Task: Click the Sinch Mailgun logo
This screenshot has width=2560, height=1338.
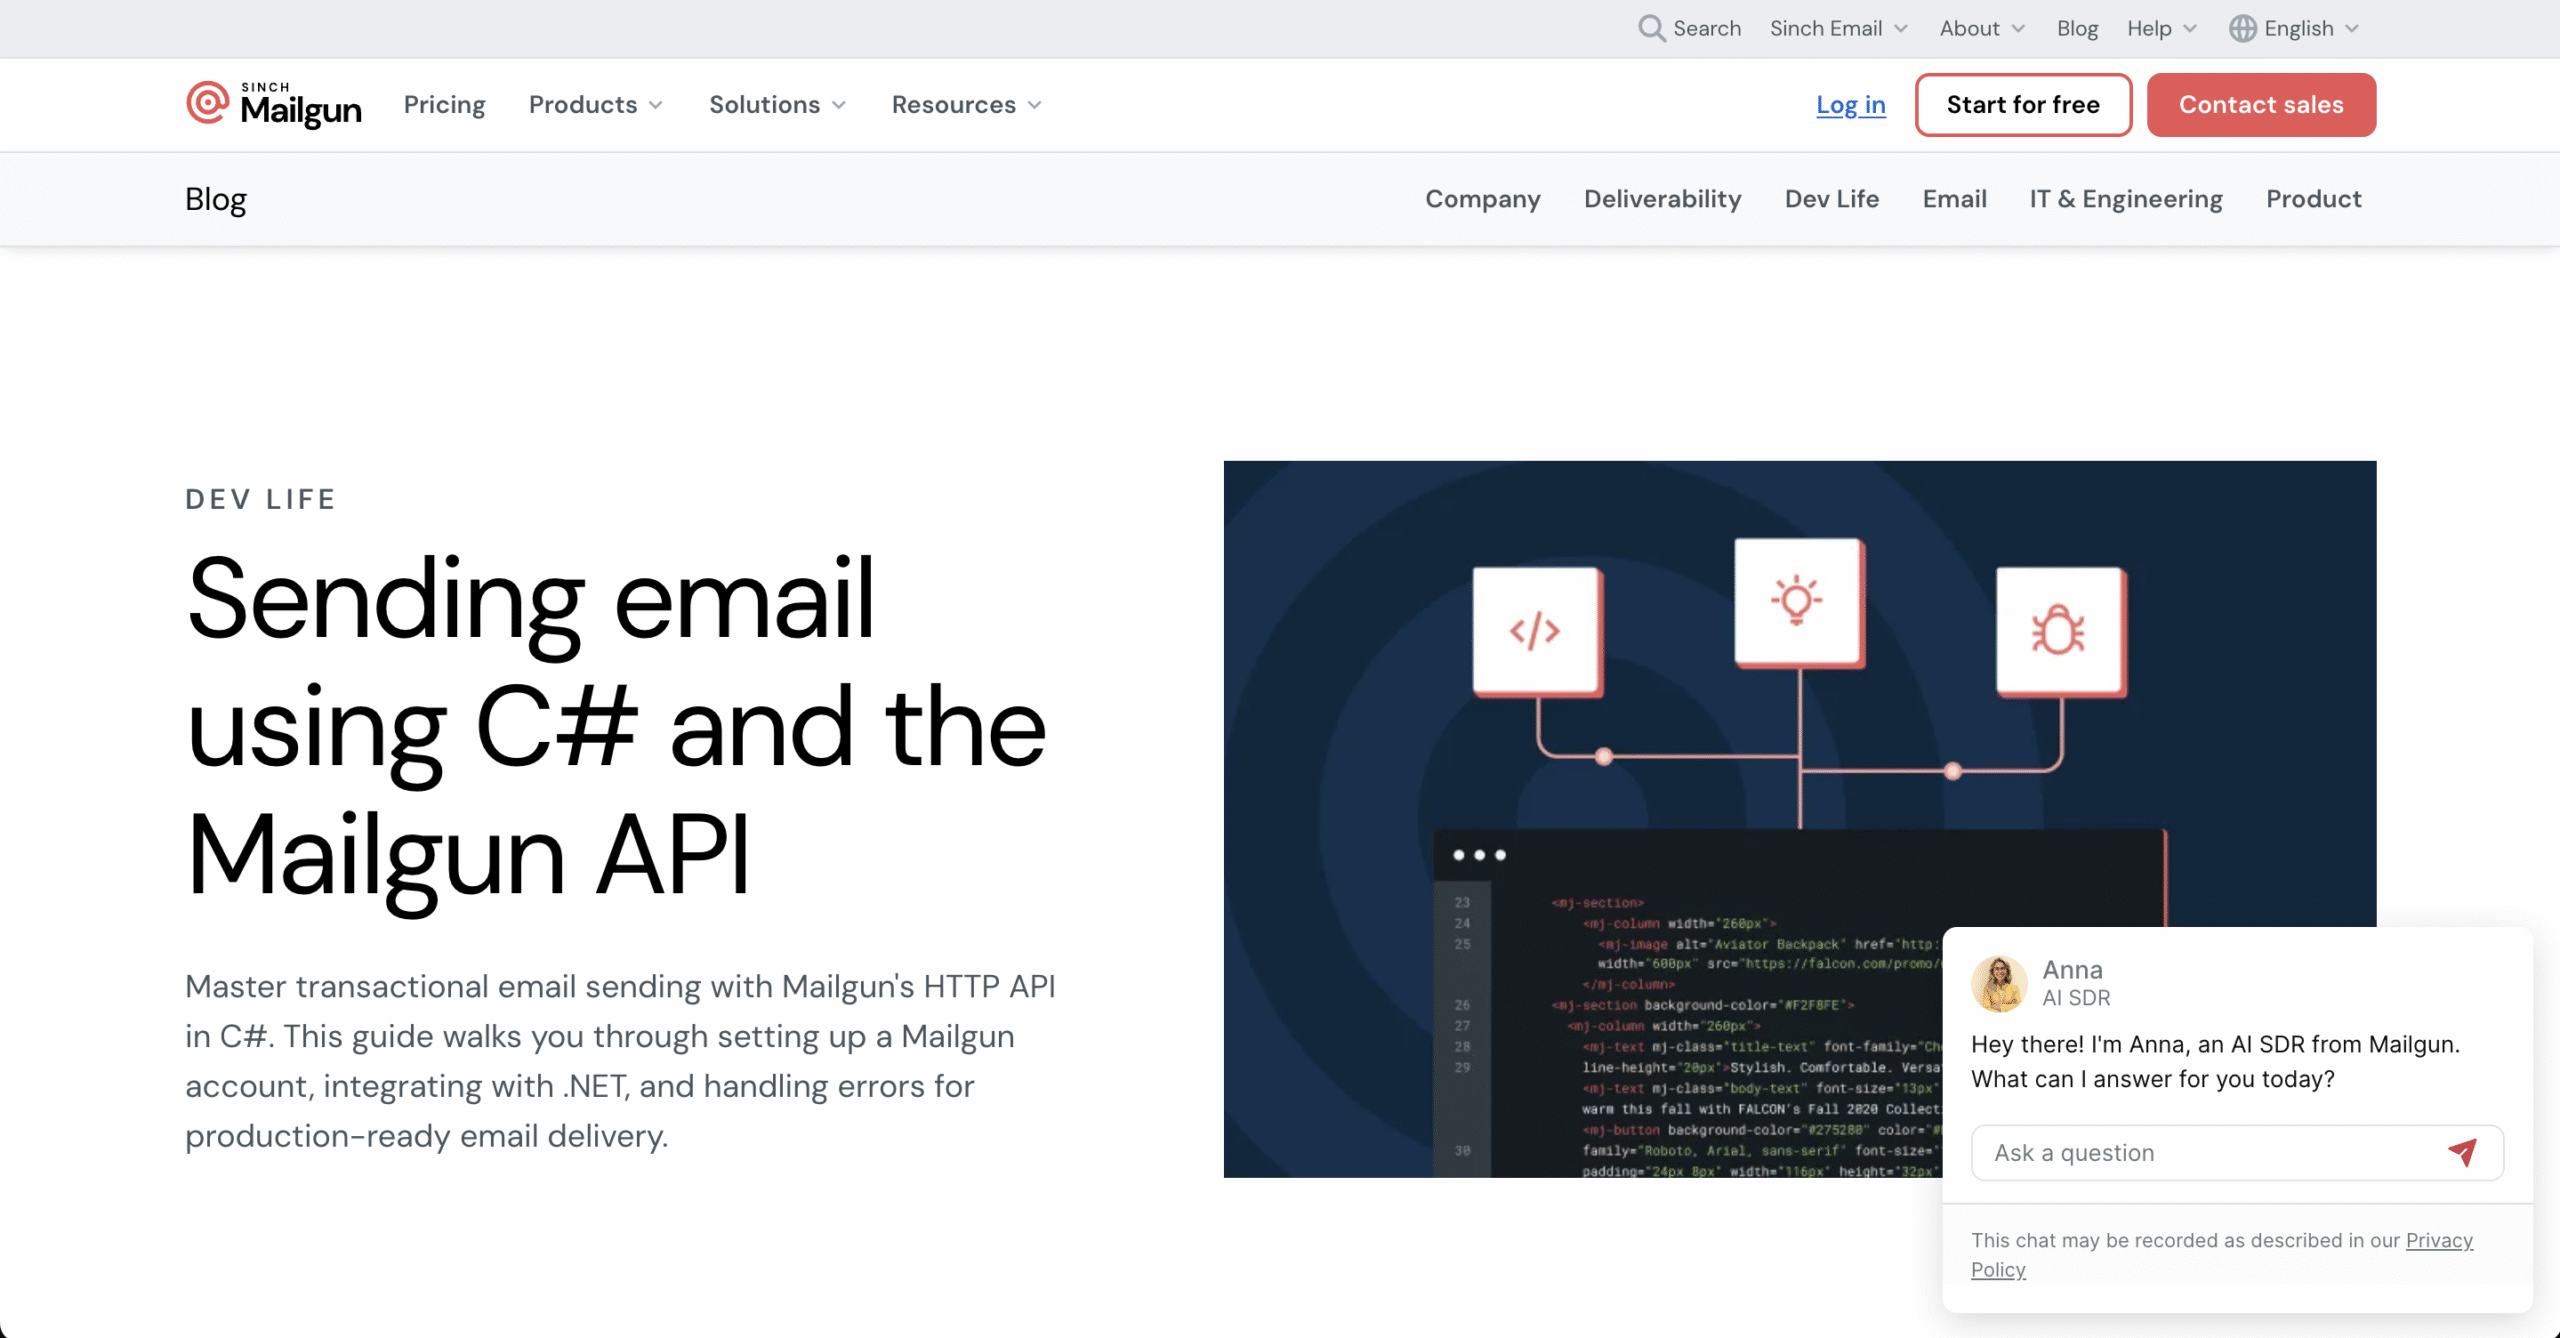Action: pos(274,104)
